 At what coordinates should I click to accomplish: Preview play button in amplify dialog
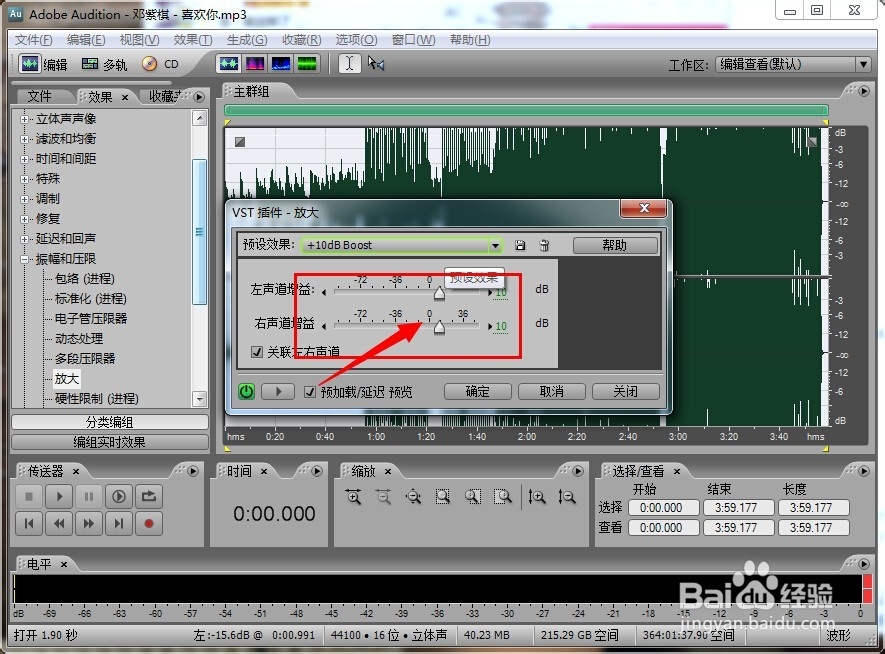point(278,391)
